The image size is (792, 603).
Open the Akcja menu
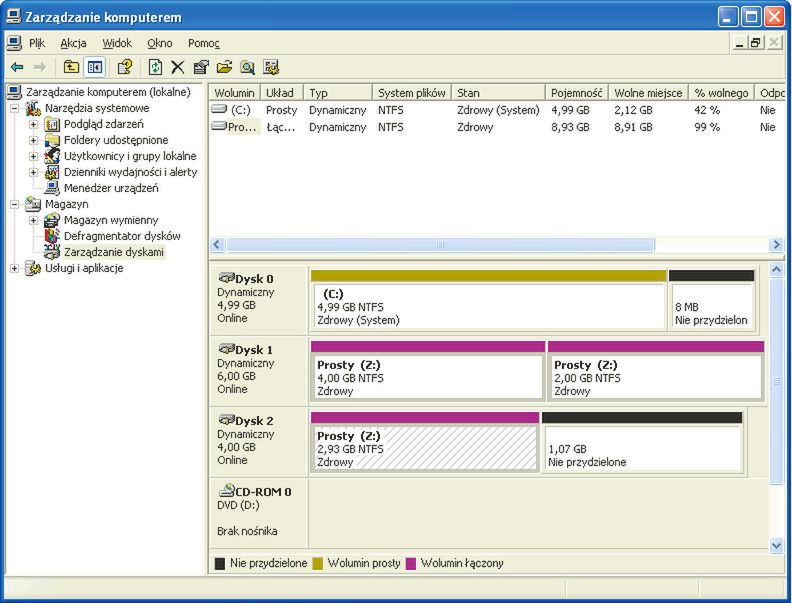[x=73, y=43]
